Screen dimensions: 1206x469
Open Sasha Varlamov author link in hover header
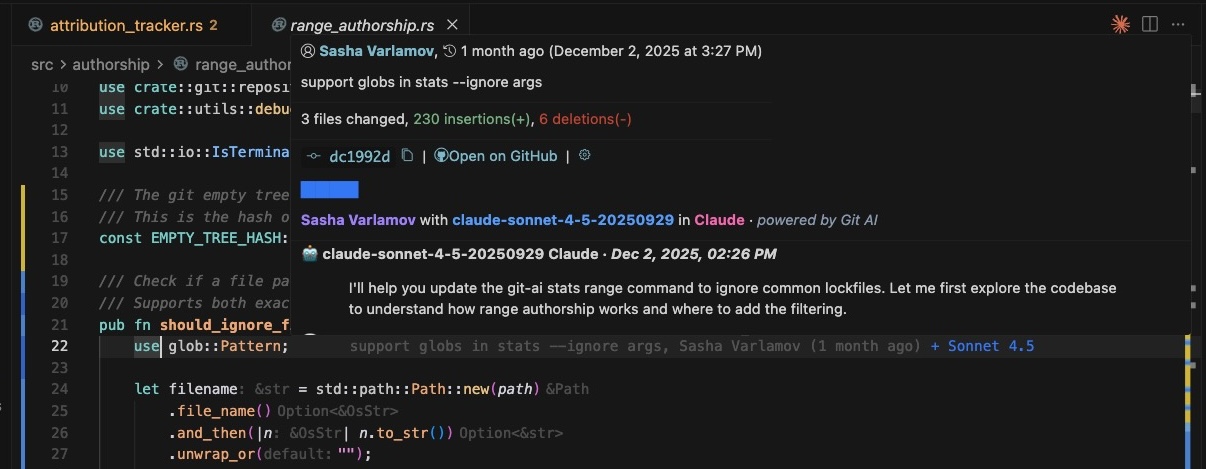(x=376, y=50)
